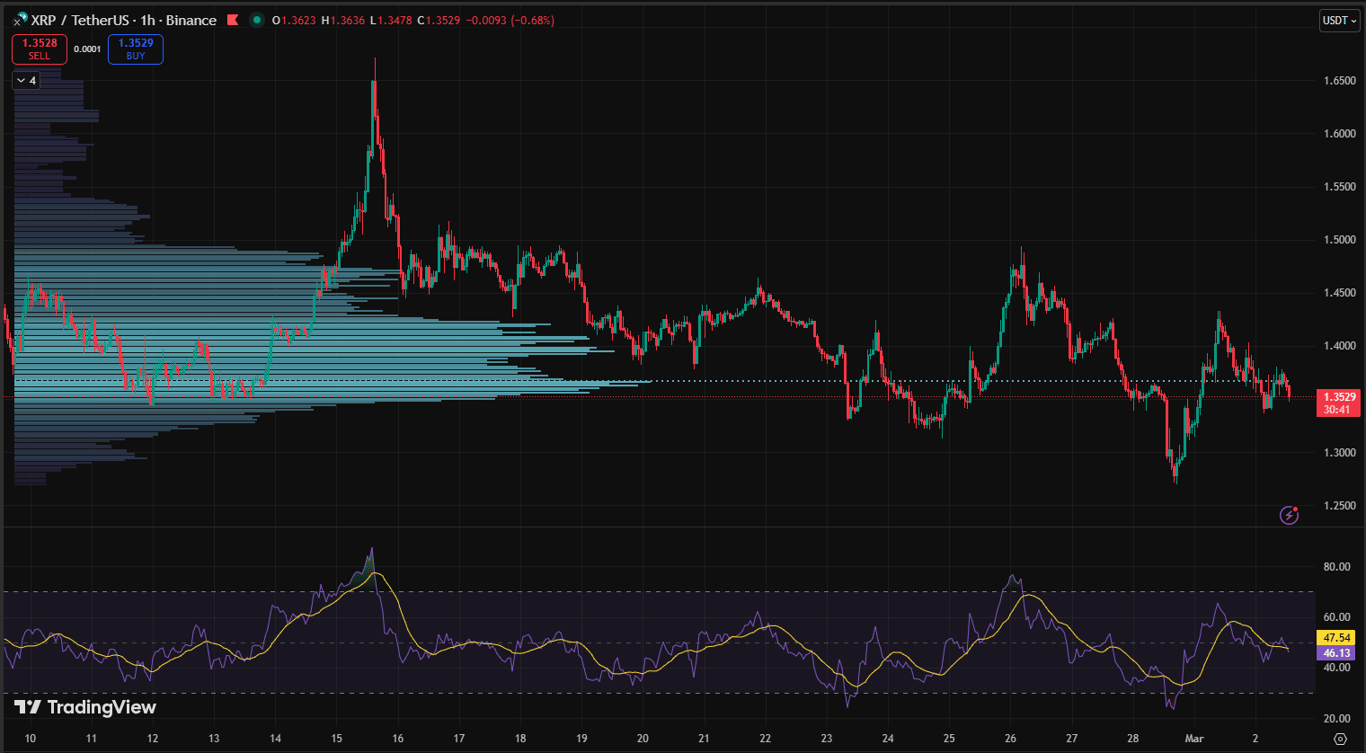Click the 1.4000 price axis label

click(1339, 346)
